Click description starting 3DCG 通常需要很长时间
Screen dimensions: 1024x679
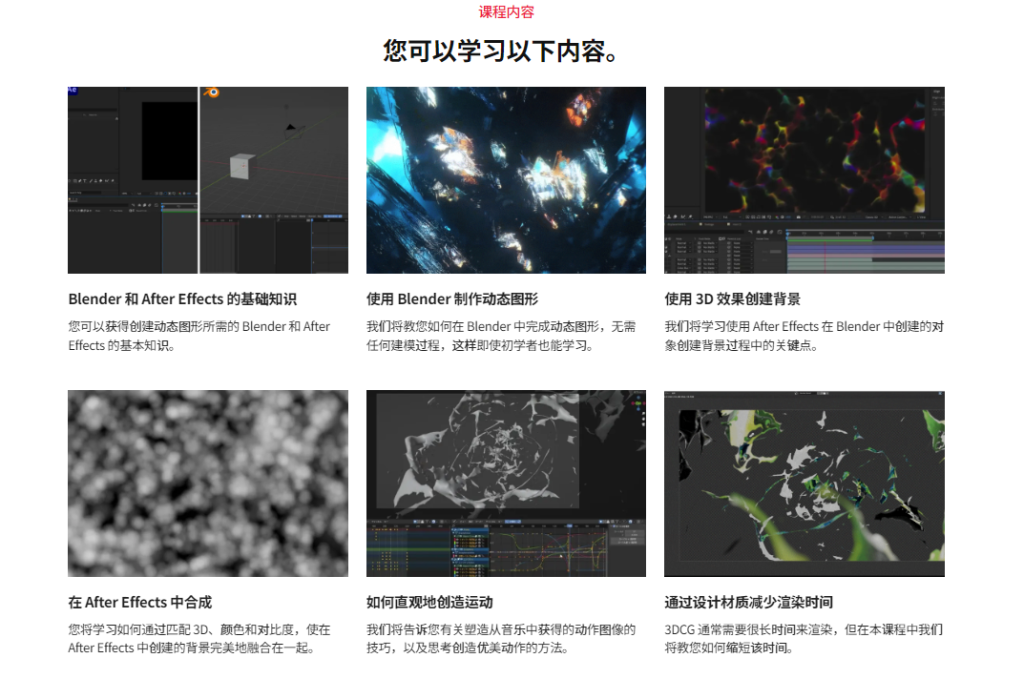tap(803, 639)
